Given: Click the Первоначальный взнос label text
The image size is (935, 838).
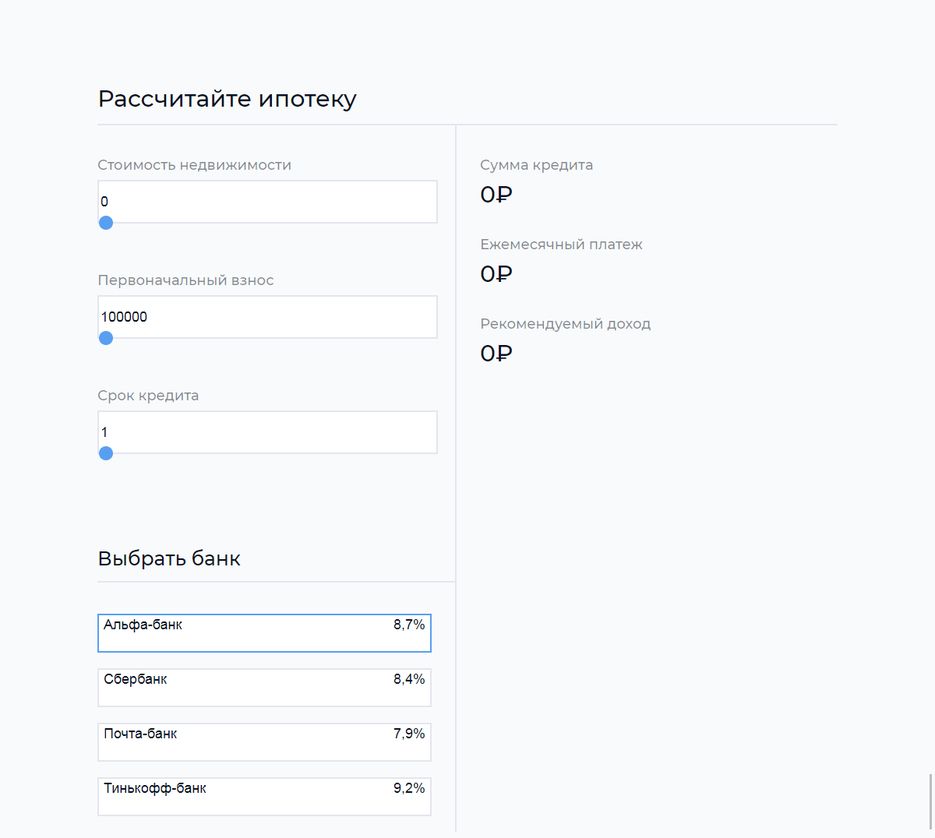Looking at the screenshot, I should 186,280.
